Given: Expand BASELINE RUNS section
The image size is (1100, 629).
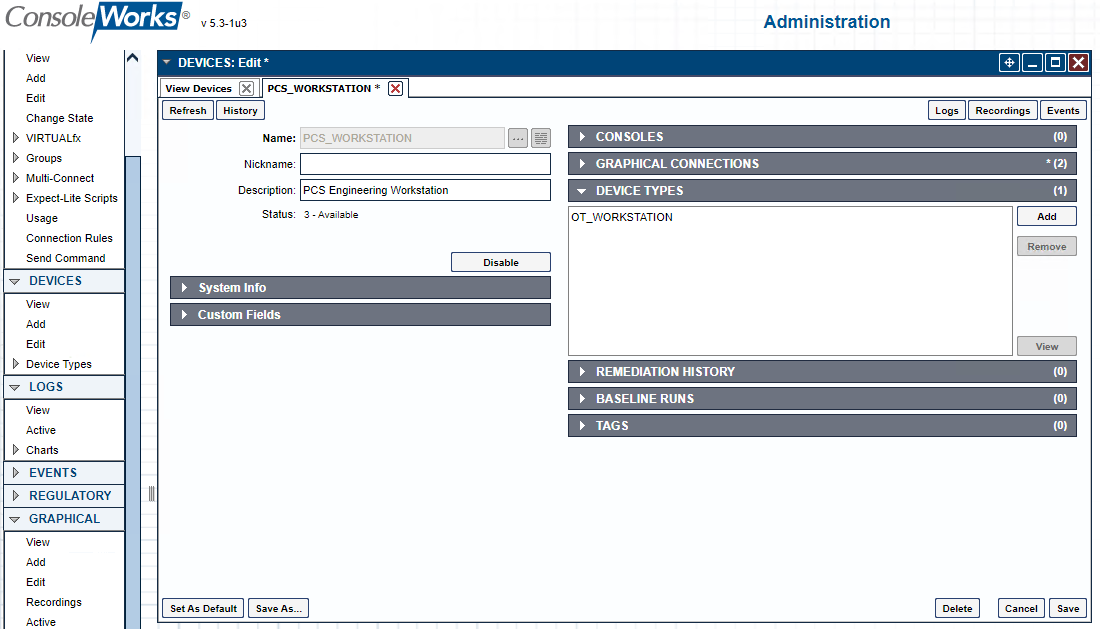Looking at the screenshot, I should (582, 398).
